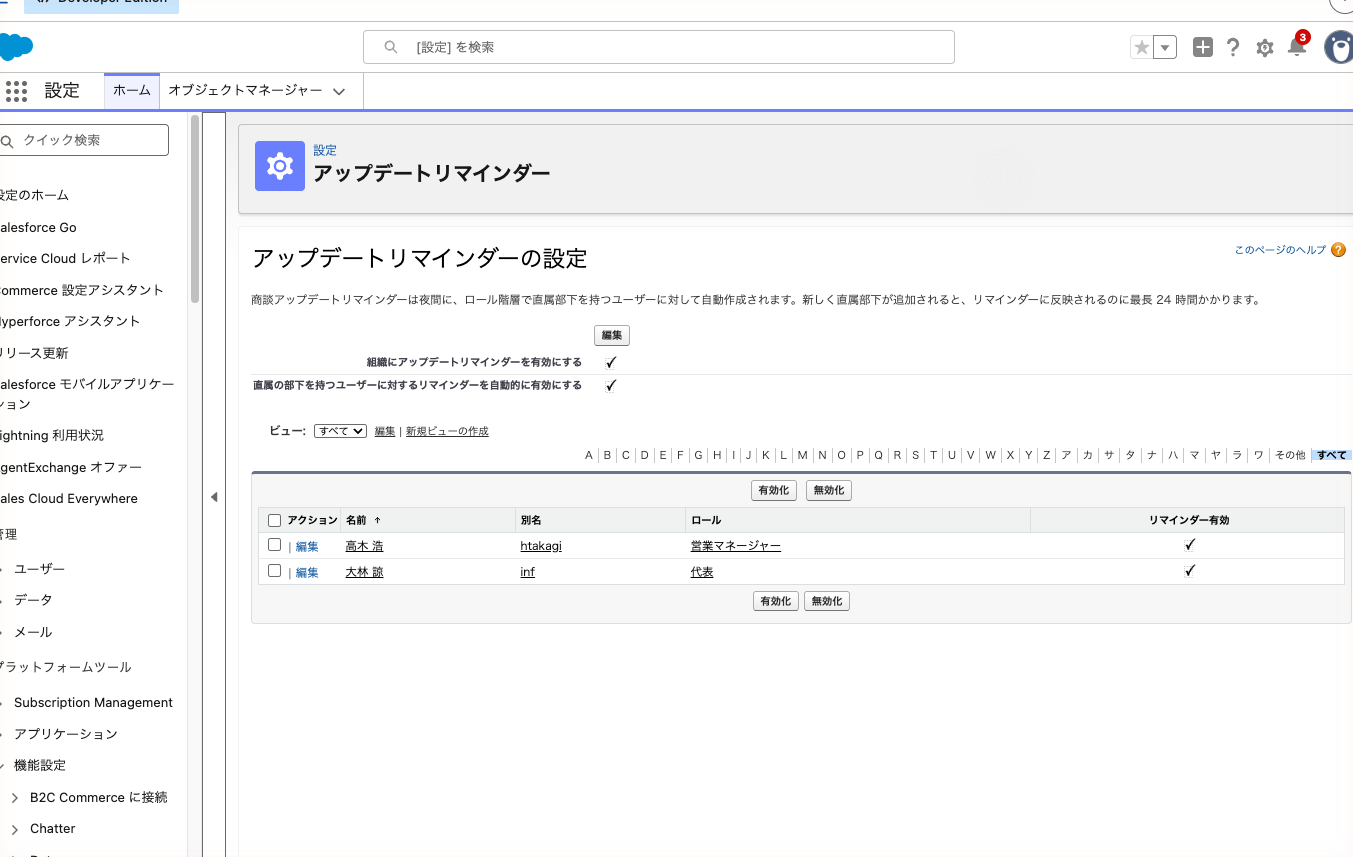Open the ビュー dropdown showing すべて
Image resolution: width=1353 pixels, height=857 pixels.
[x=340, y=431]
